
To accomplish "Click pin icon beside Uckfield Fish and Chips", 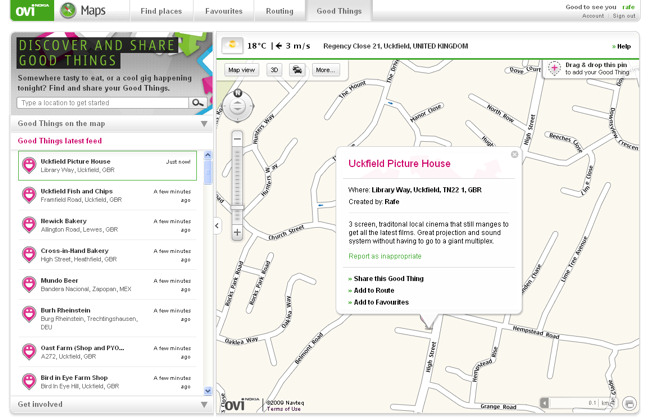I will (x=29, y=195).
